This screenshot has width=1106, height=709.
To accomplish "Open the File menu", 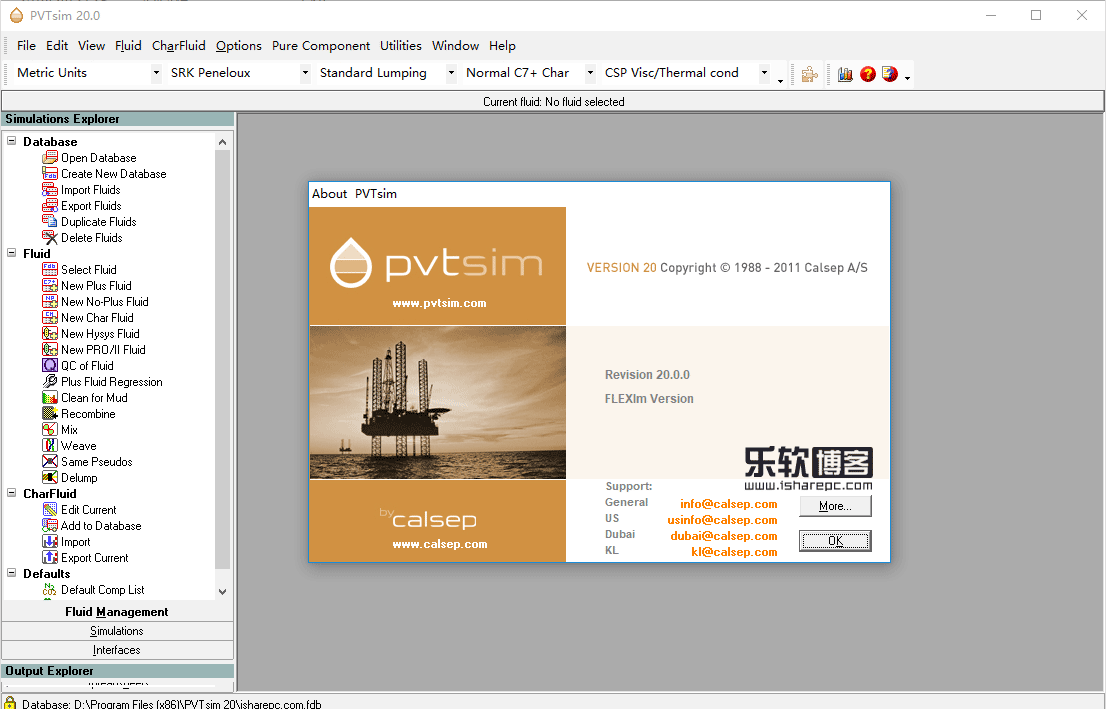I will click(26, 46).
